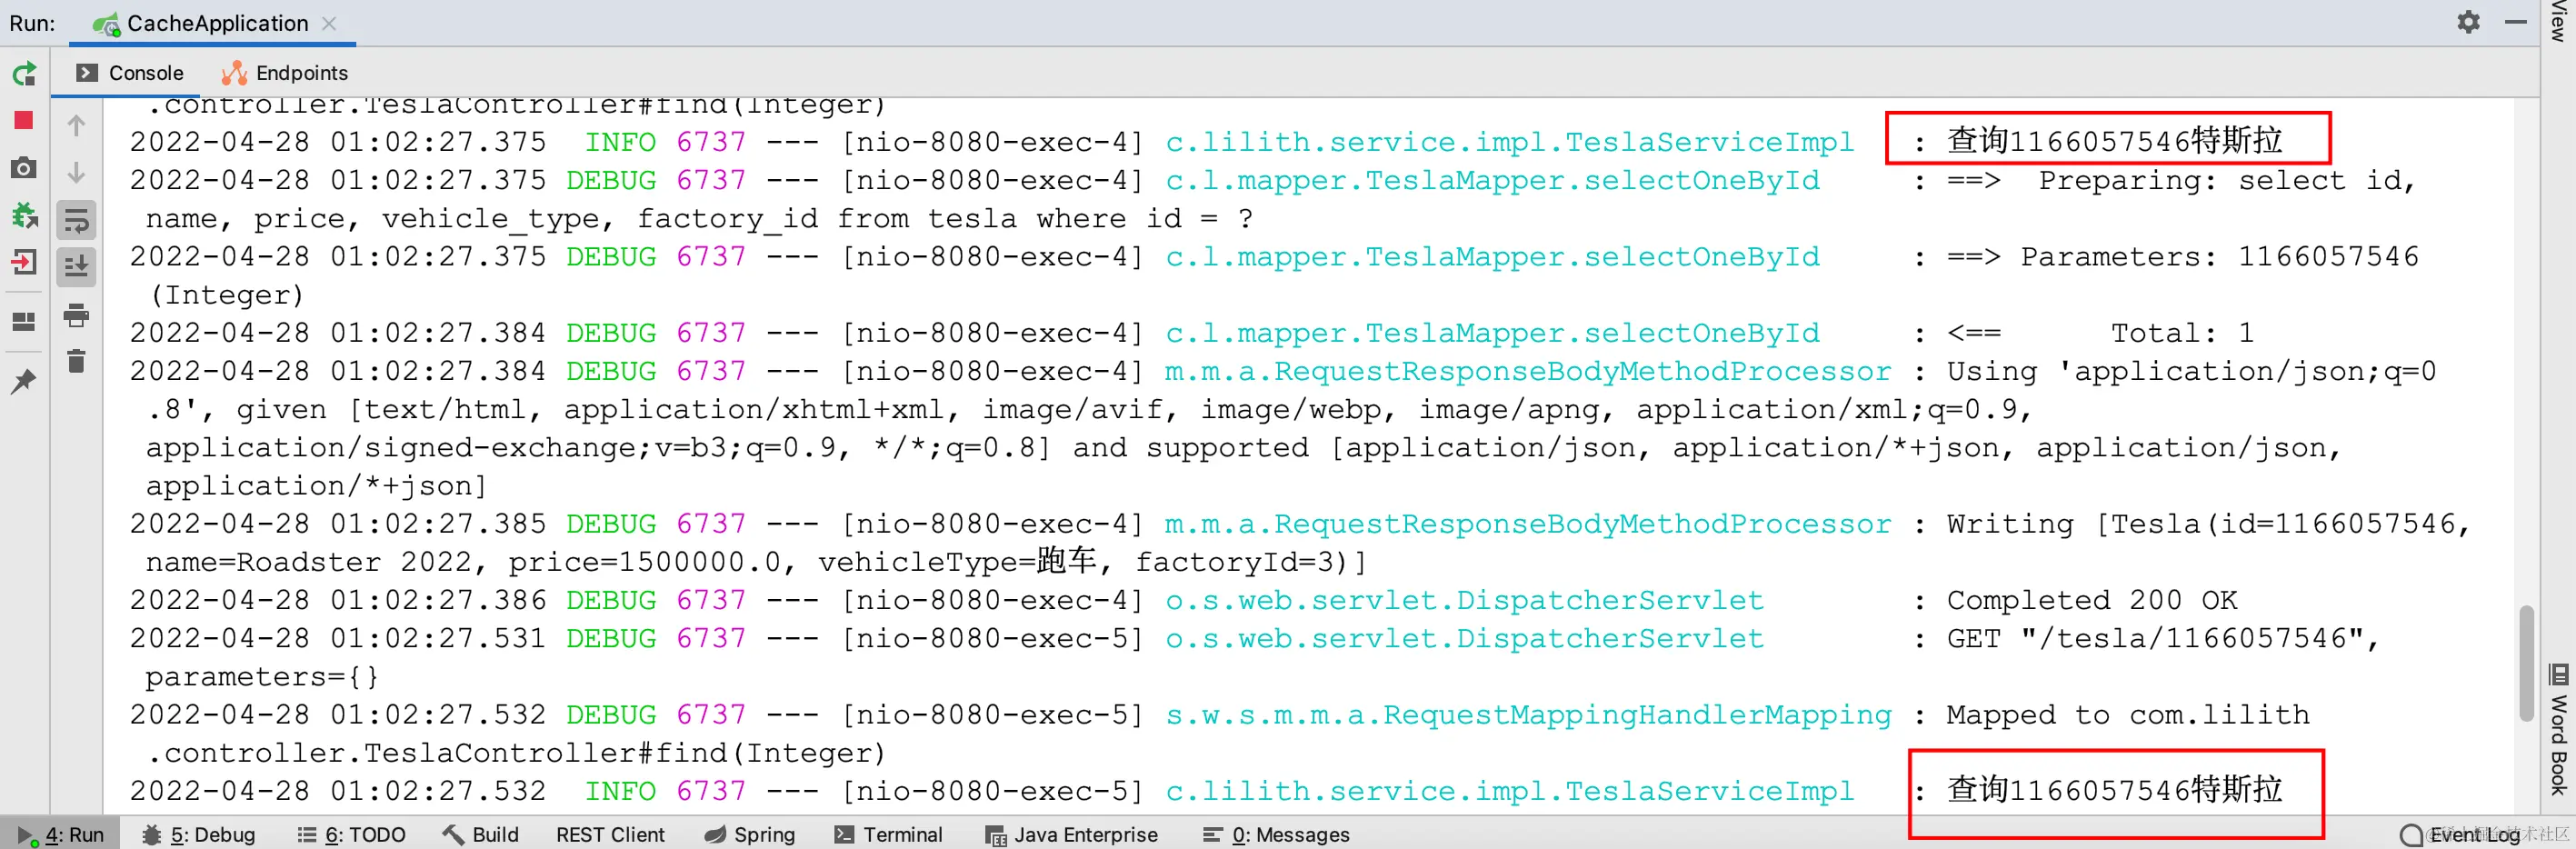Viewport: 2576px width, 849px height.
Task: Switch to the Console tab
Action: [130, 73]
